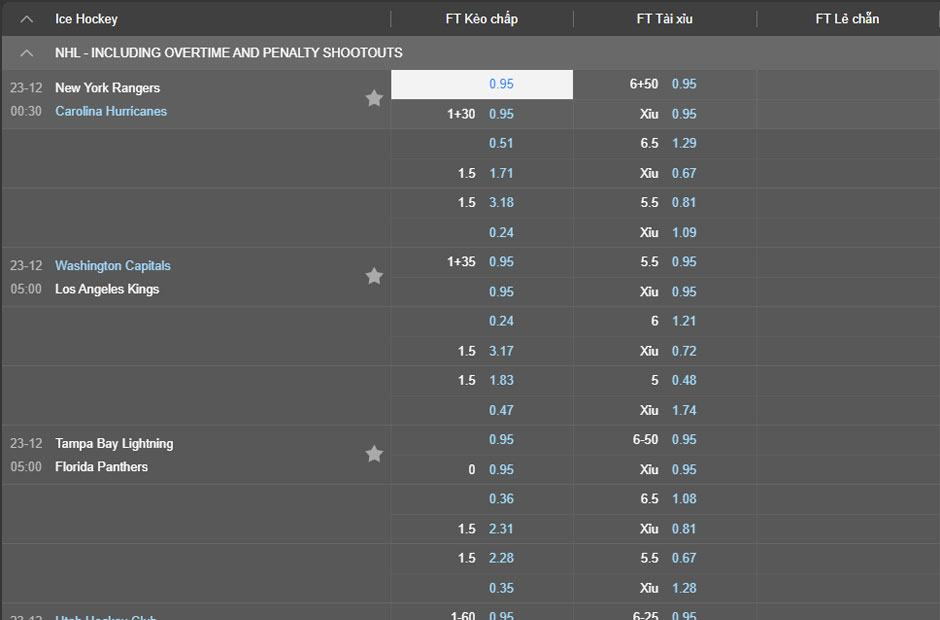Screen dimensions: 940x620
Task: Pick Xỉu 1.74 odds in Capitals match
Action: 684,410
